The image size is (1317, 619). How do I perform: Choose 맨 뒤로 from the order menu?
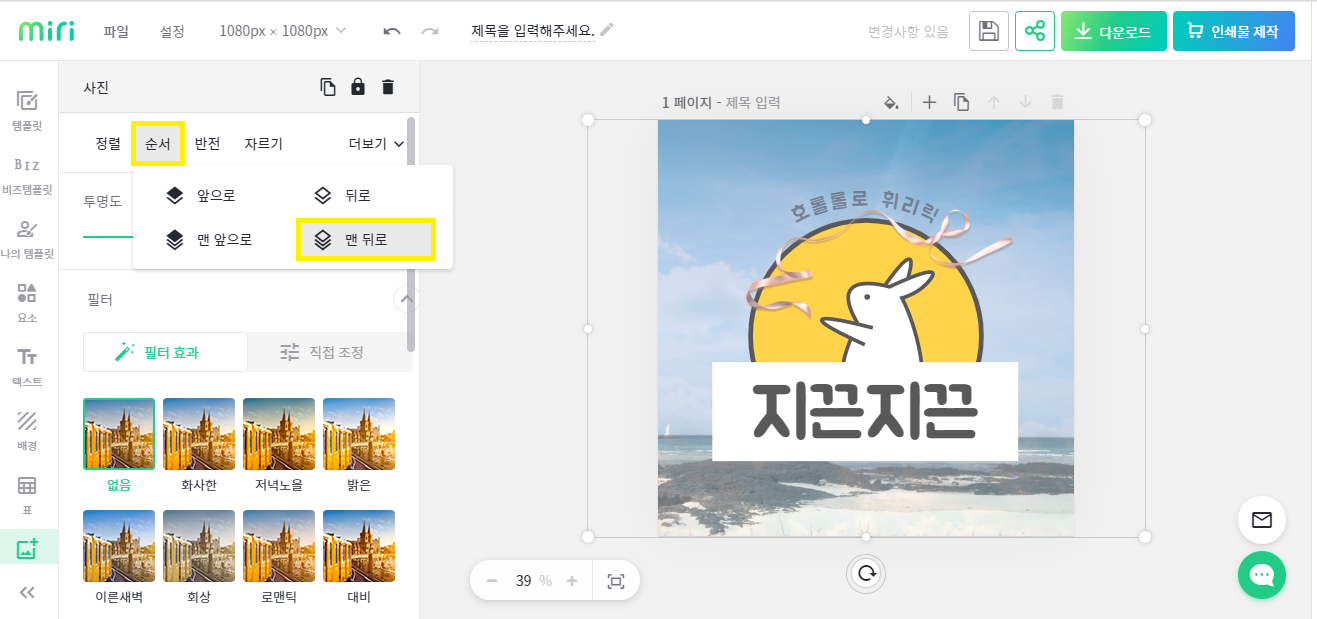(x=366, y=240)
